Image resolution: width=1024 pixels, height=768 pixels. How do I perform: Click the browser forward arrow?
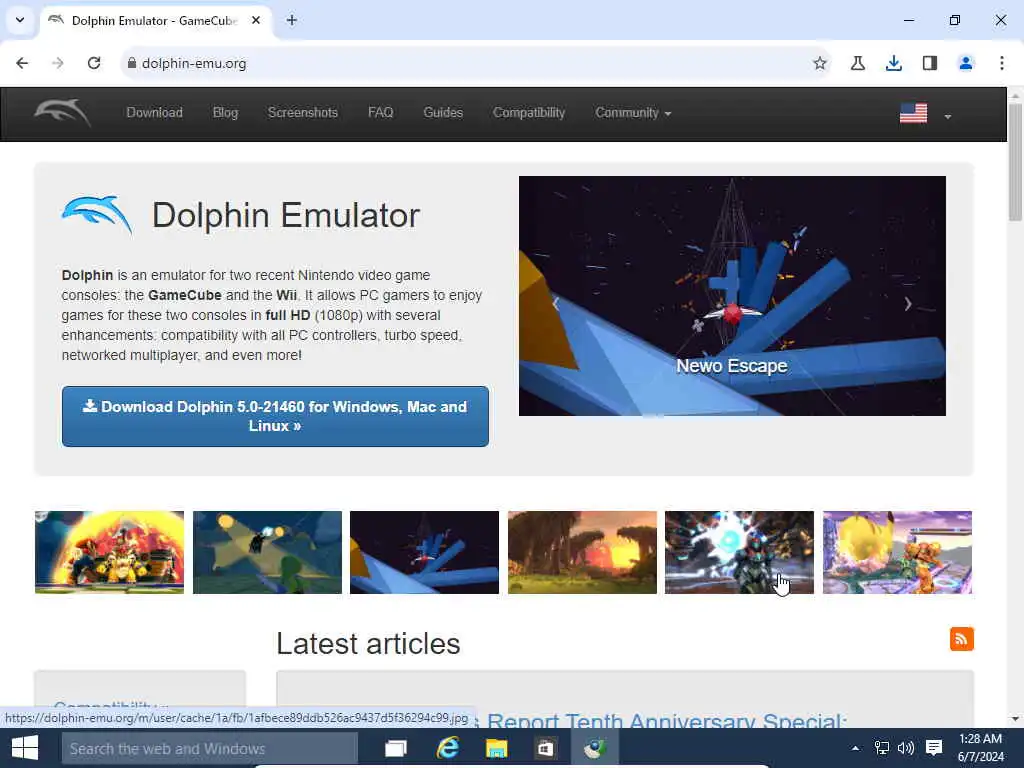(58, 63)
